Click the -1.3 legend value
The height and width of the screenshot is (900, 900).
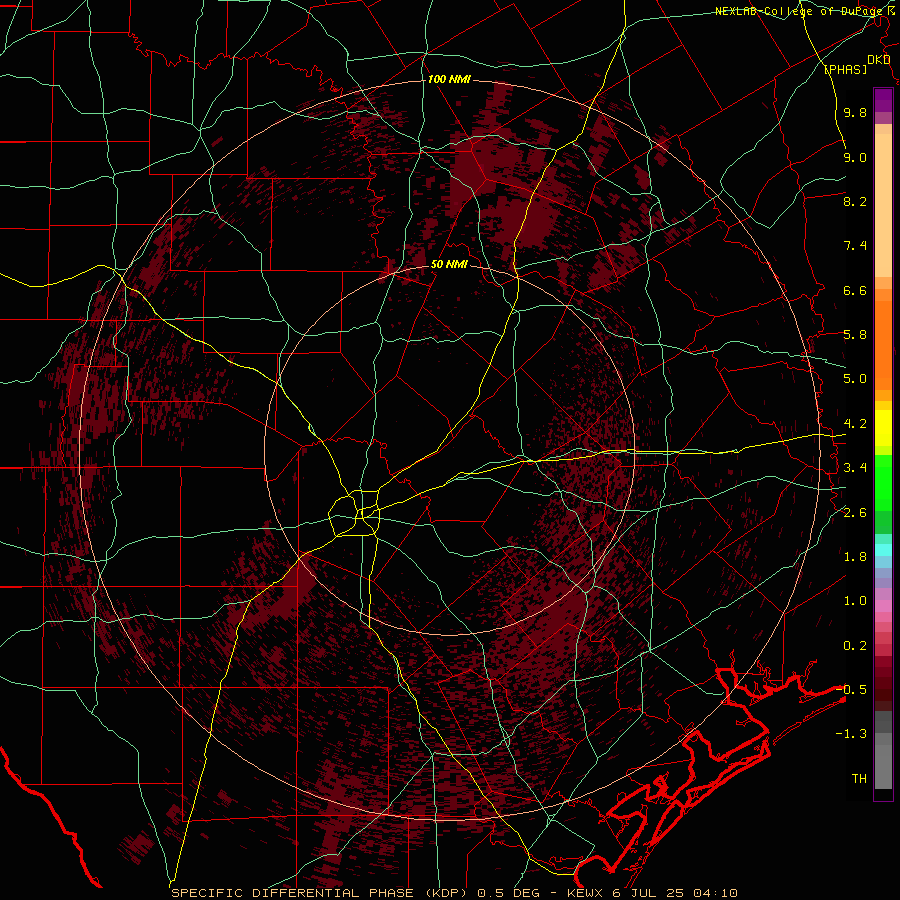pos(852,734)
